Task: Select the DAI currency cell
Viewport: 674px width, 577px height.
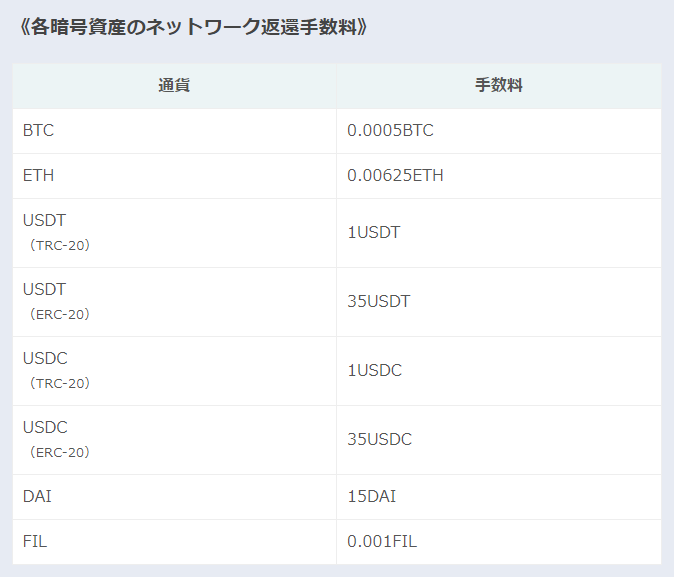Action: (174, 497)
